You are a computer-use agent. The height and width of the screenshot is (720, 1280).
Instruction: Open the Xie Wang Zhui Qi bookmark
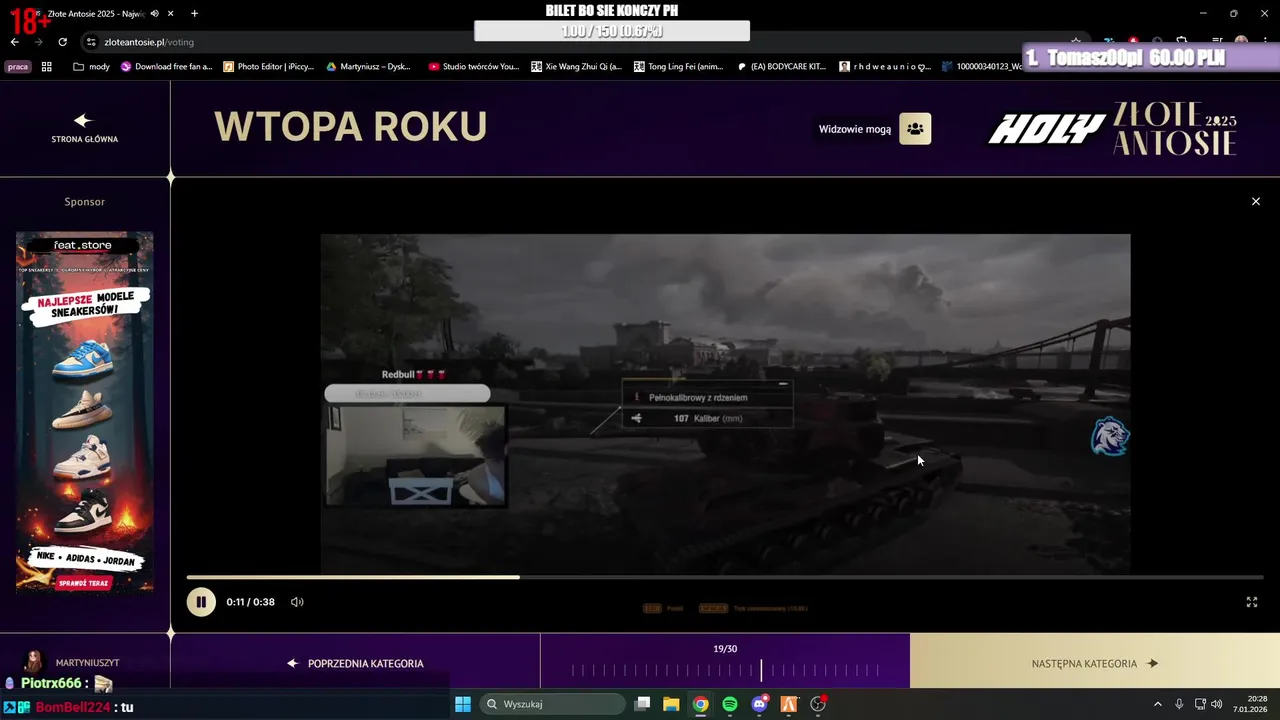click(x=576, y=67)
